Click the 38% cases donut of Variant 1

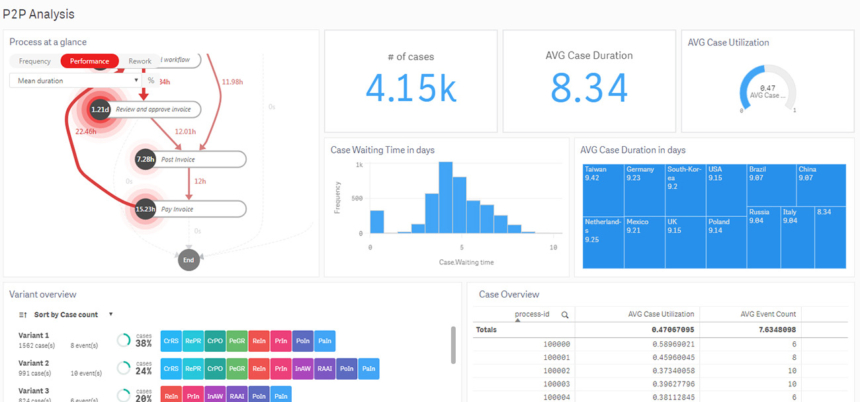coord(123,341)
